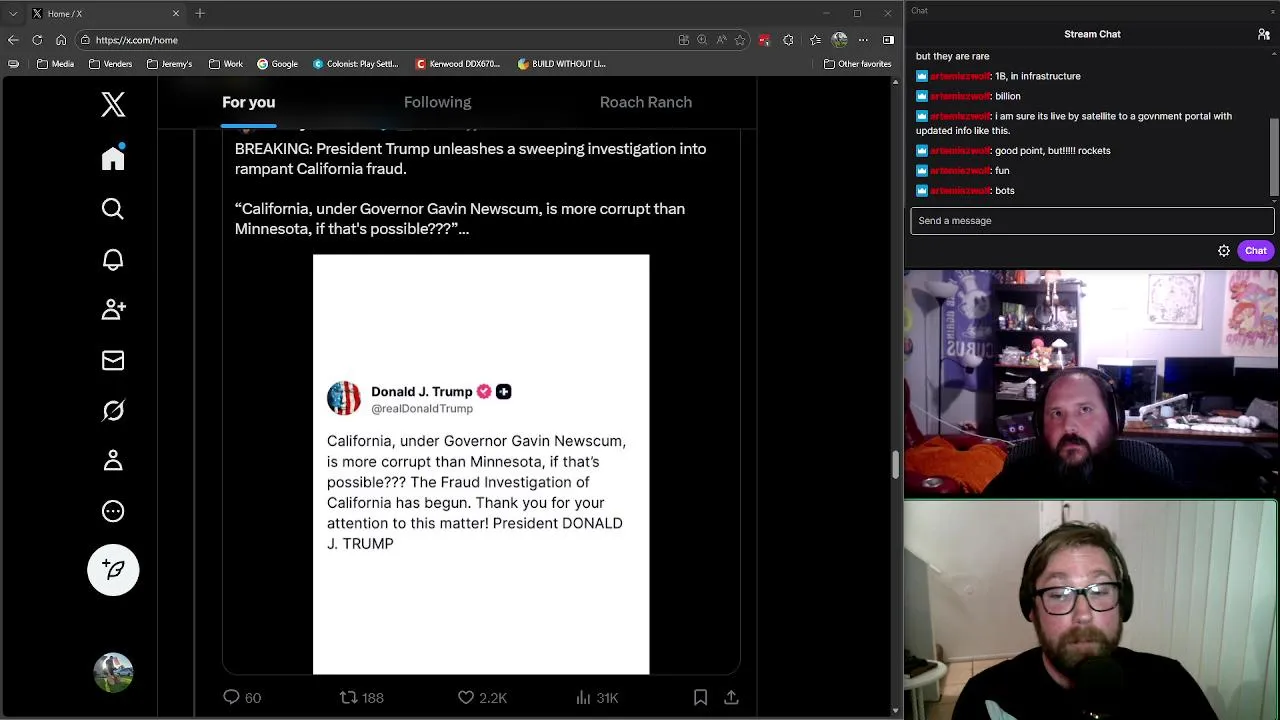Click the chat message "1B, in infrastructure"
Image resolution: width=1280 pixels, height=720 pixels.
(x=1038, y=76)
